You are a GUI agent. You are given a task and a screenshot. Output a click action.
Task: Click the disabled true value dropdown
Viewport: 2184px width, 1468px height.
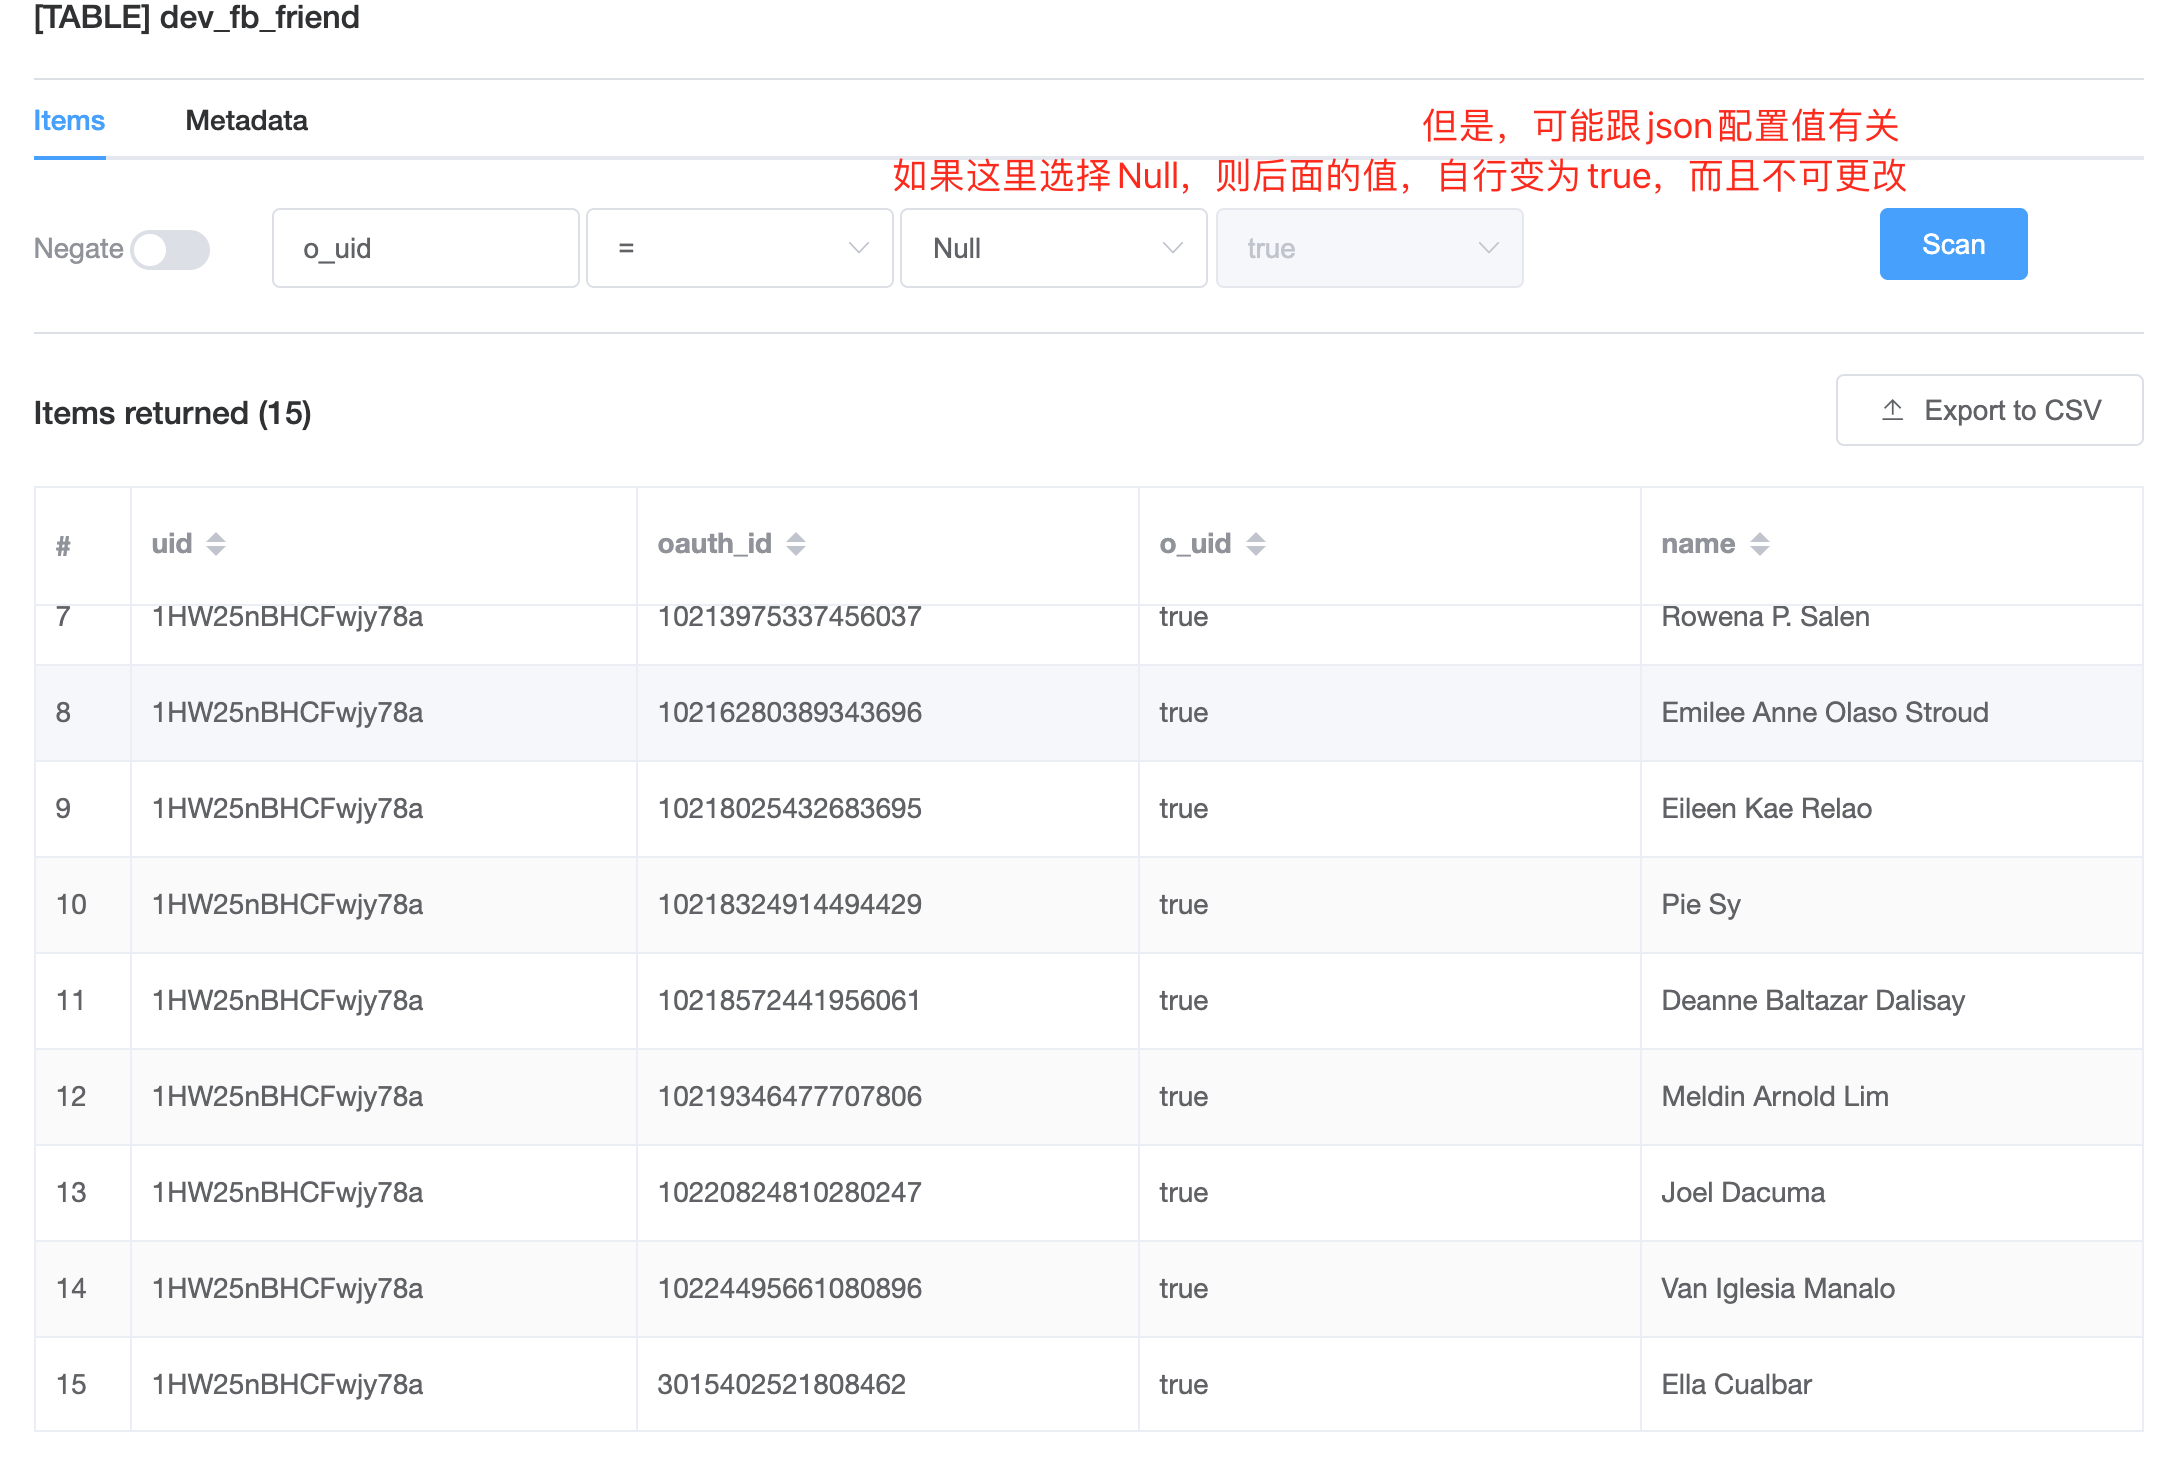point(1370,248)
